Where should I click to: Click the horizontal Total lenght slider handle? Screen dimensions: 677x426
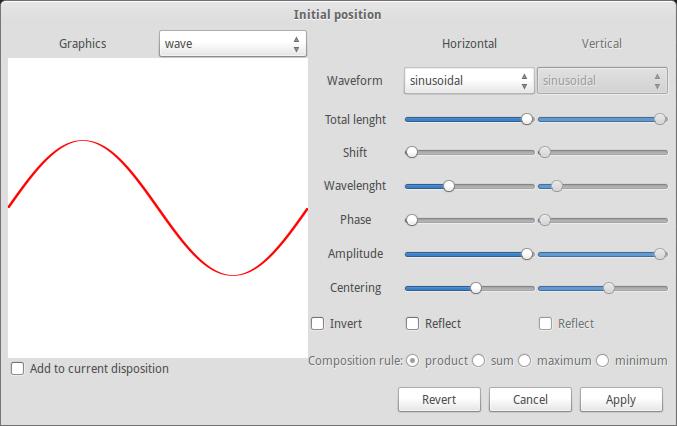pyautogui.click(x=527, y=118)
